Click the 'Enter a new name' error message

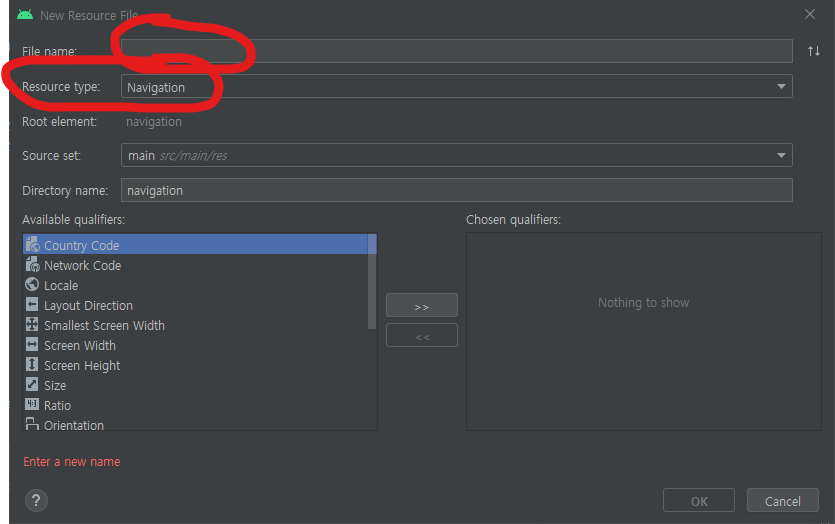(x=72, y=462)
